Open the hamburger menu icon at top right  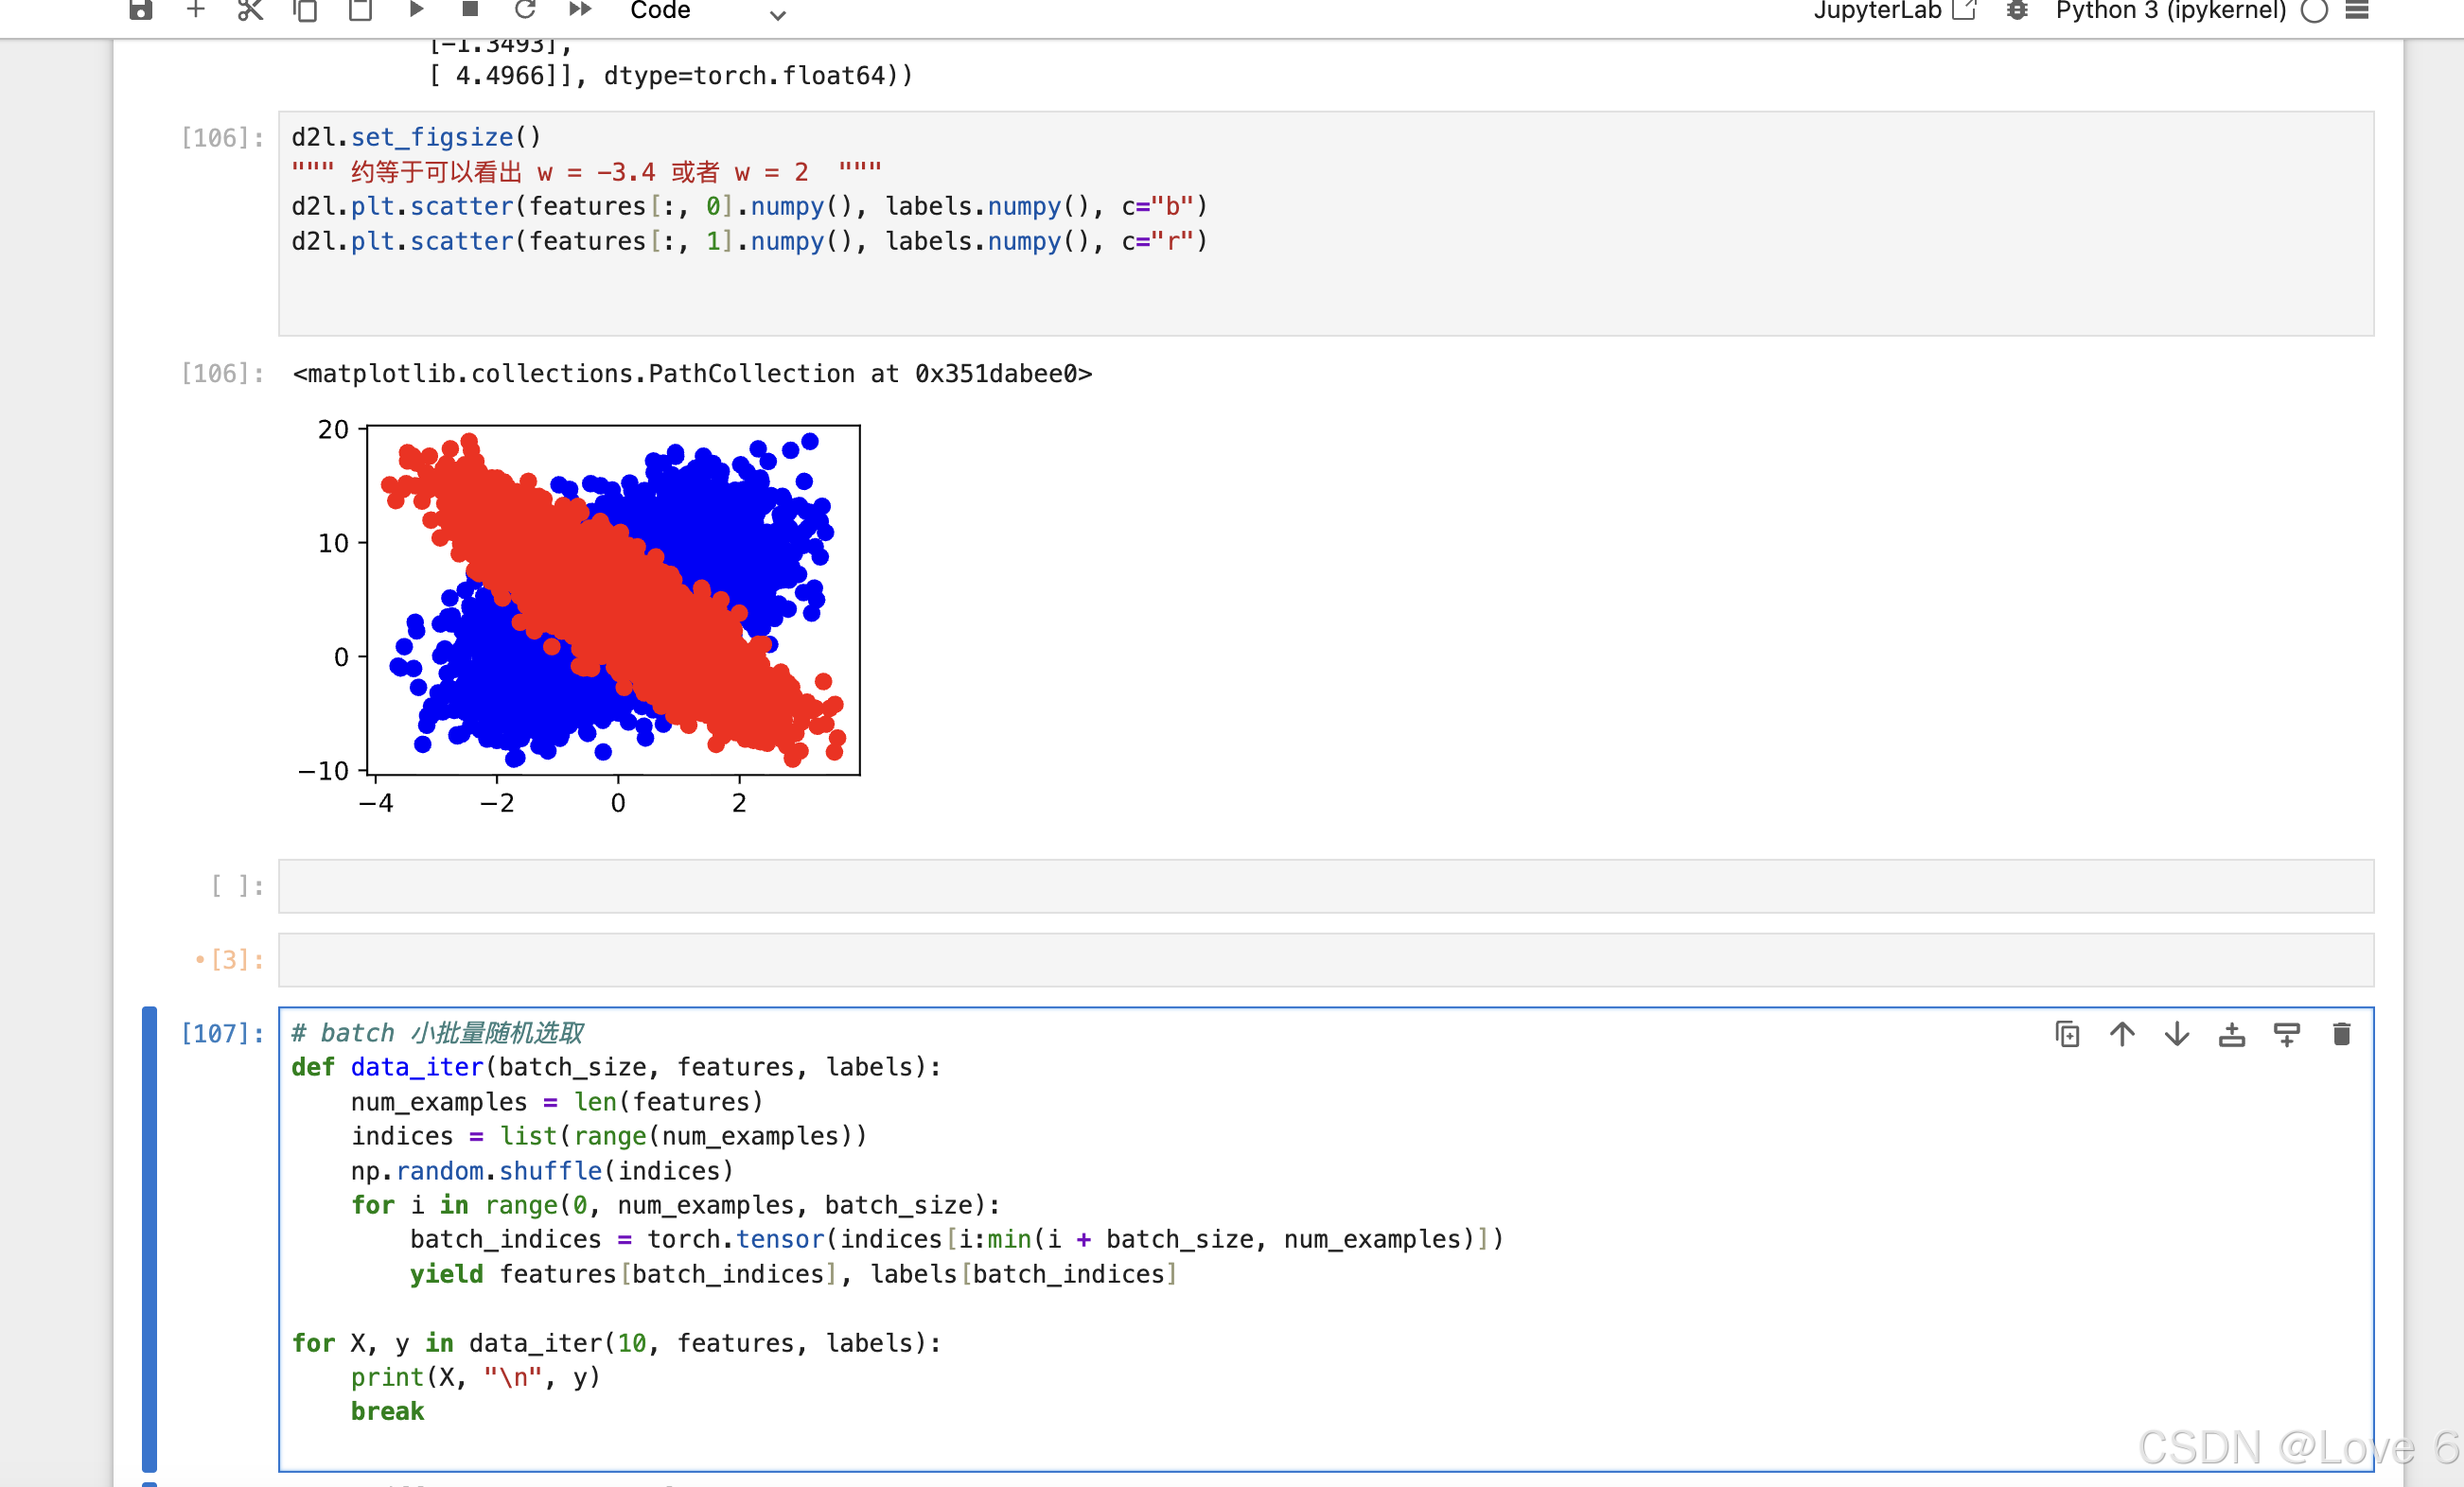[2358, 10]
